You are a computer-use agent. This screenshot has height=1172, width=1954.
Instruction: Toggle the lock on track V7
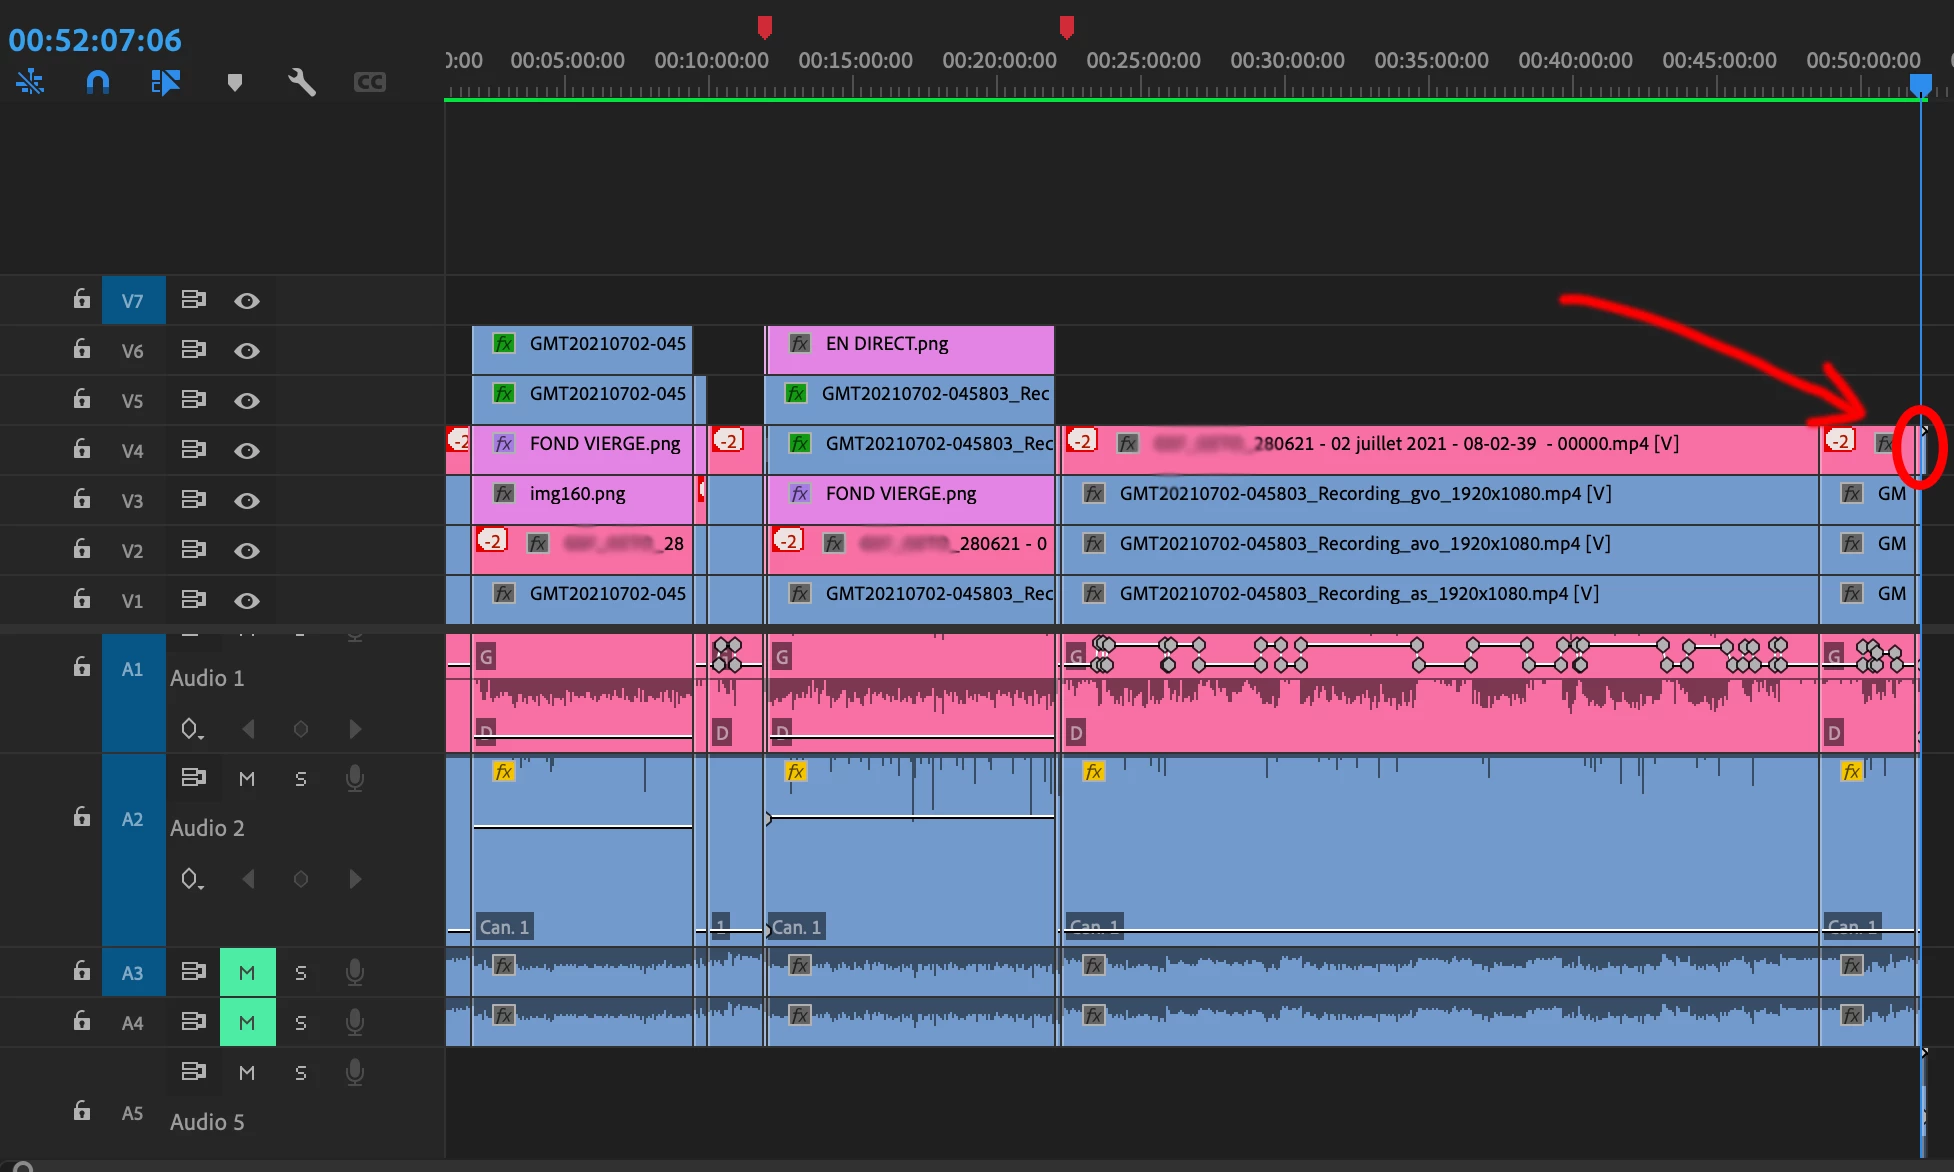click(82, 299)
